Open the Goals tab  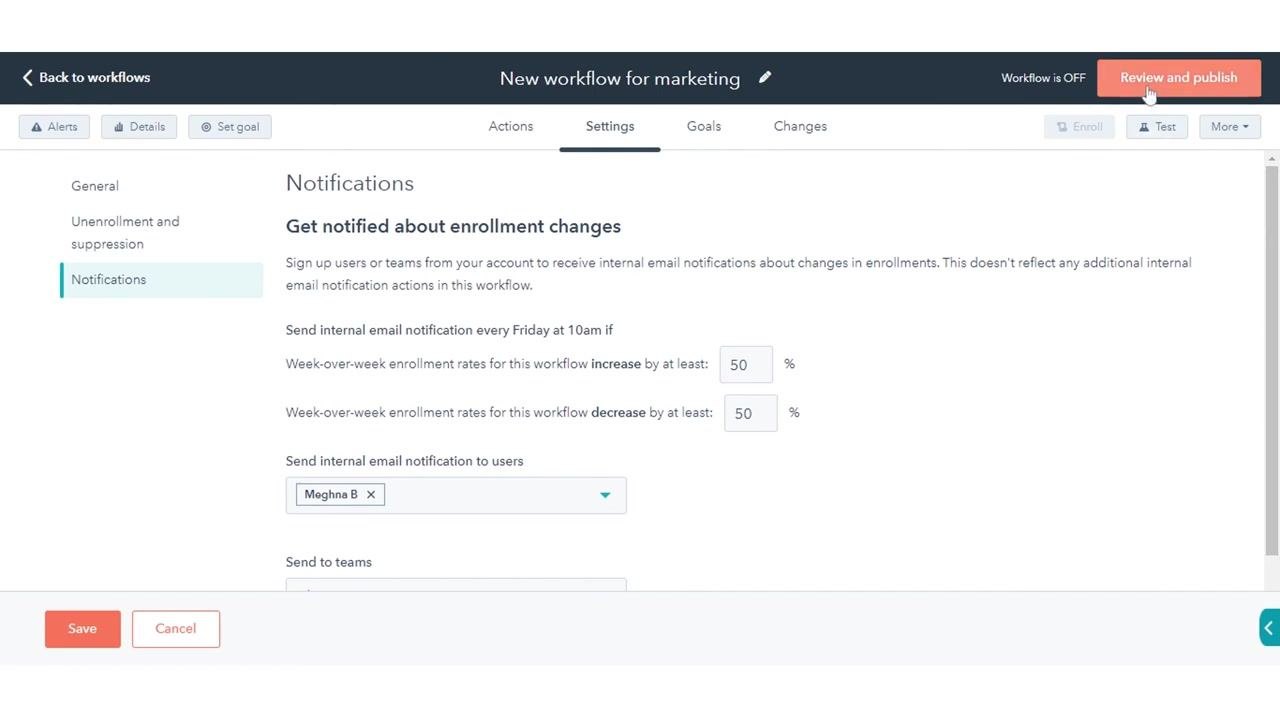704,126
